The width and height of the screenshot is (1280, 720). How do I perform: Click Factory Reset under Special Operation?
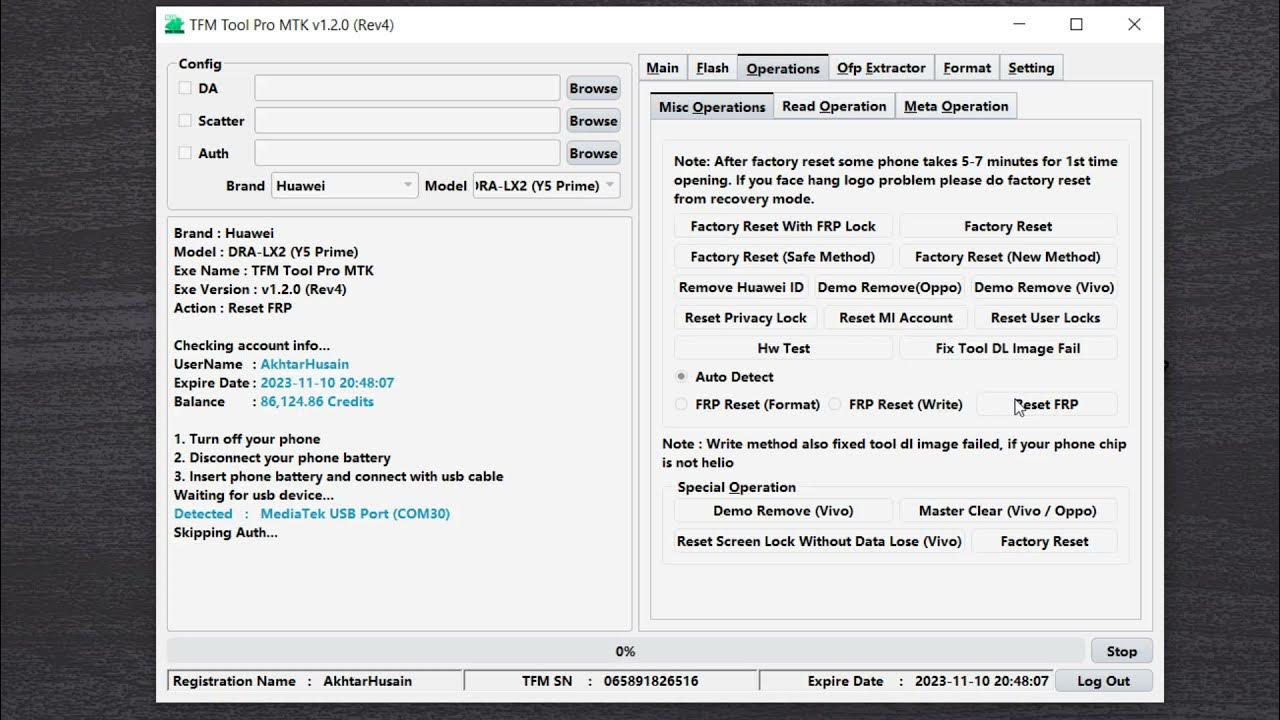click(1044, 541)
